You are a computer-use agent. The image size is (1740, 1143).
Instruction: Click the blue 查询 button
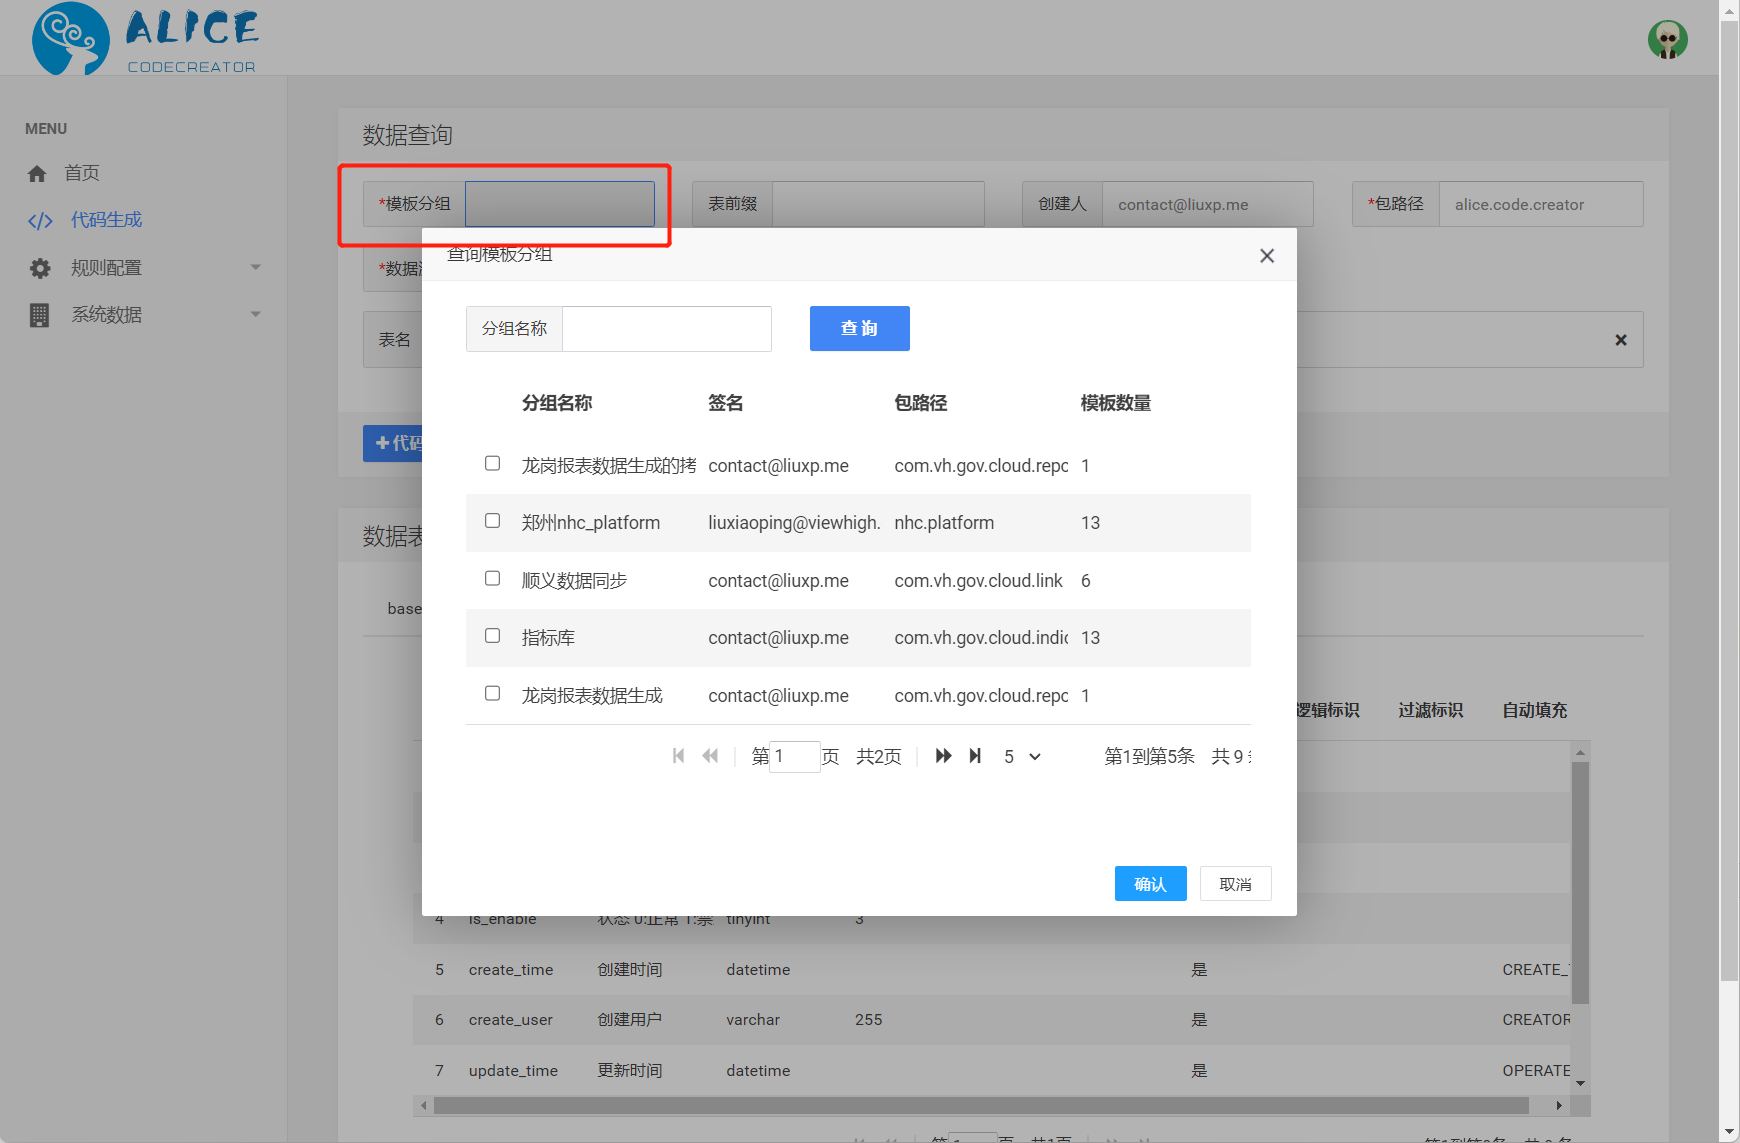(x=860, y=328)
